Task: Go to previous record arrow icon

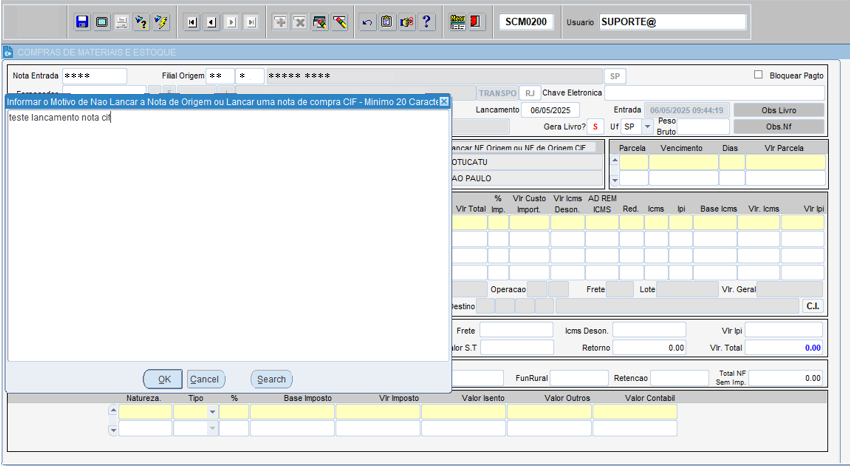Action: [211, 21]
